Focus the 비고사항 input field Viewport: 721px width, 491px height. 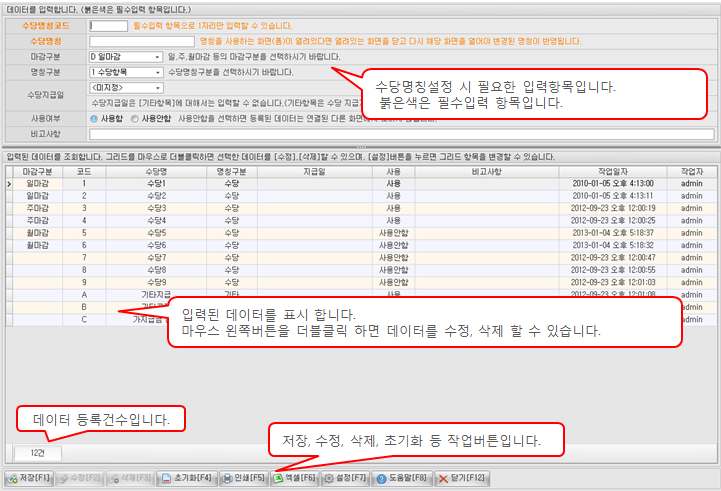point(401,134)
